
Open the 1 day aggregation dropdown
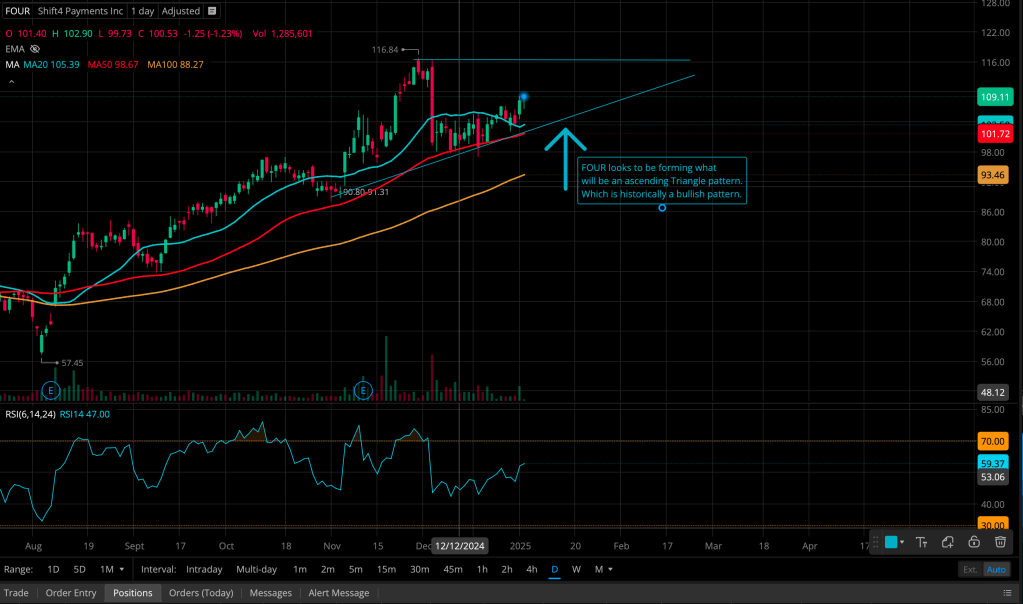click(142, 11)
